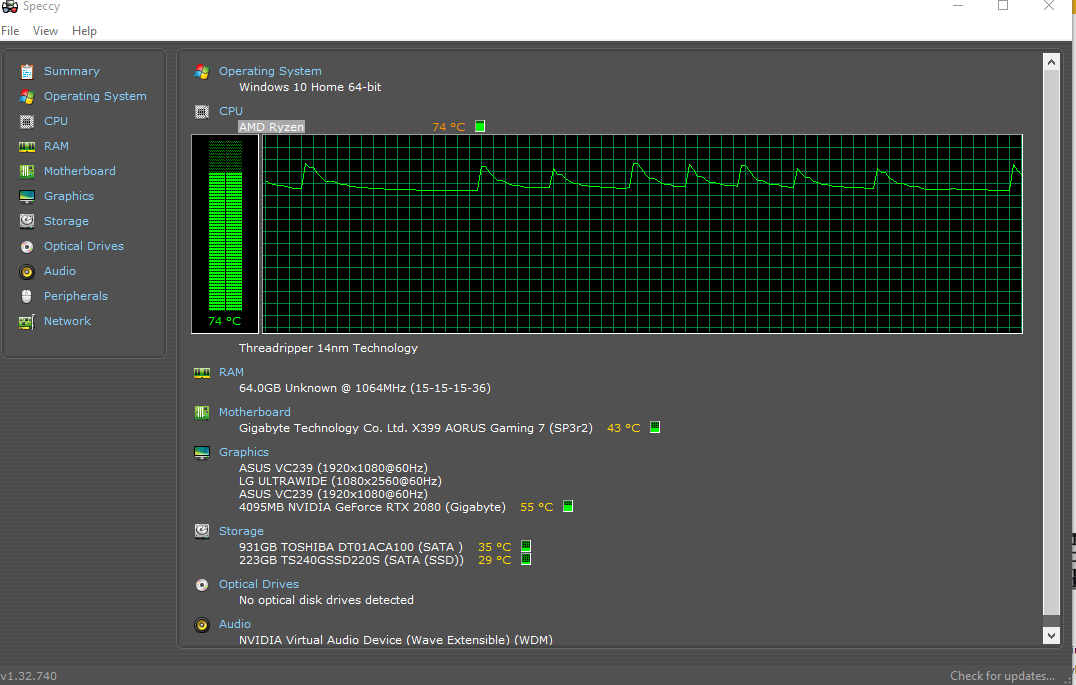Image resolution: width=1076 pixels, height=685 pixels.
Task: Click Check for updates link in status bar
Action: pos(1002,676)
